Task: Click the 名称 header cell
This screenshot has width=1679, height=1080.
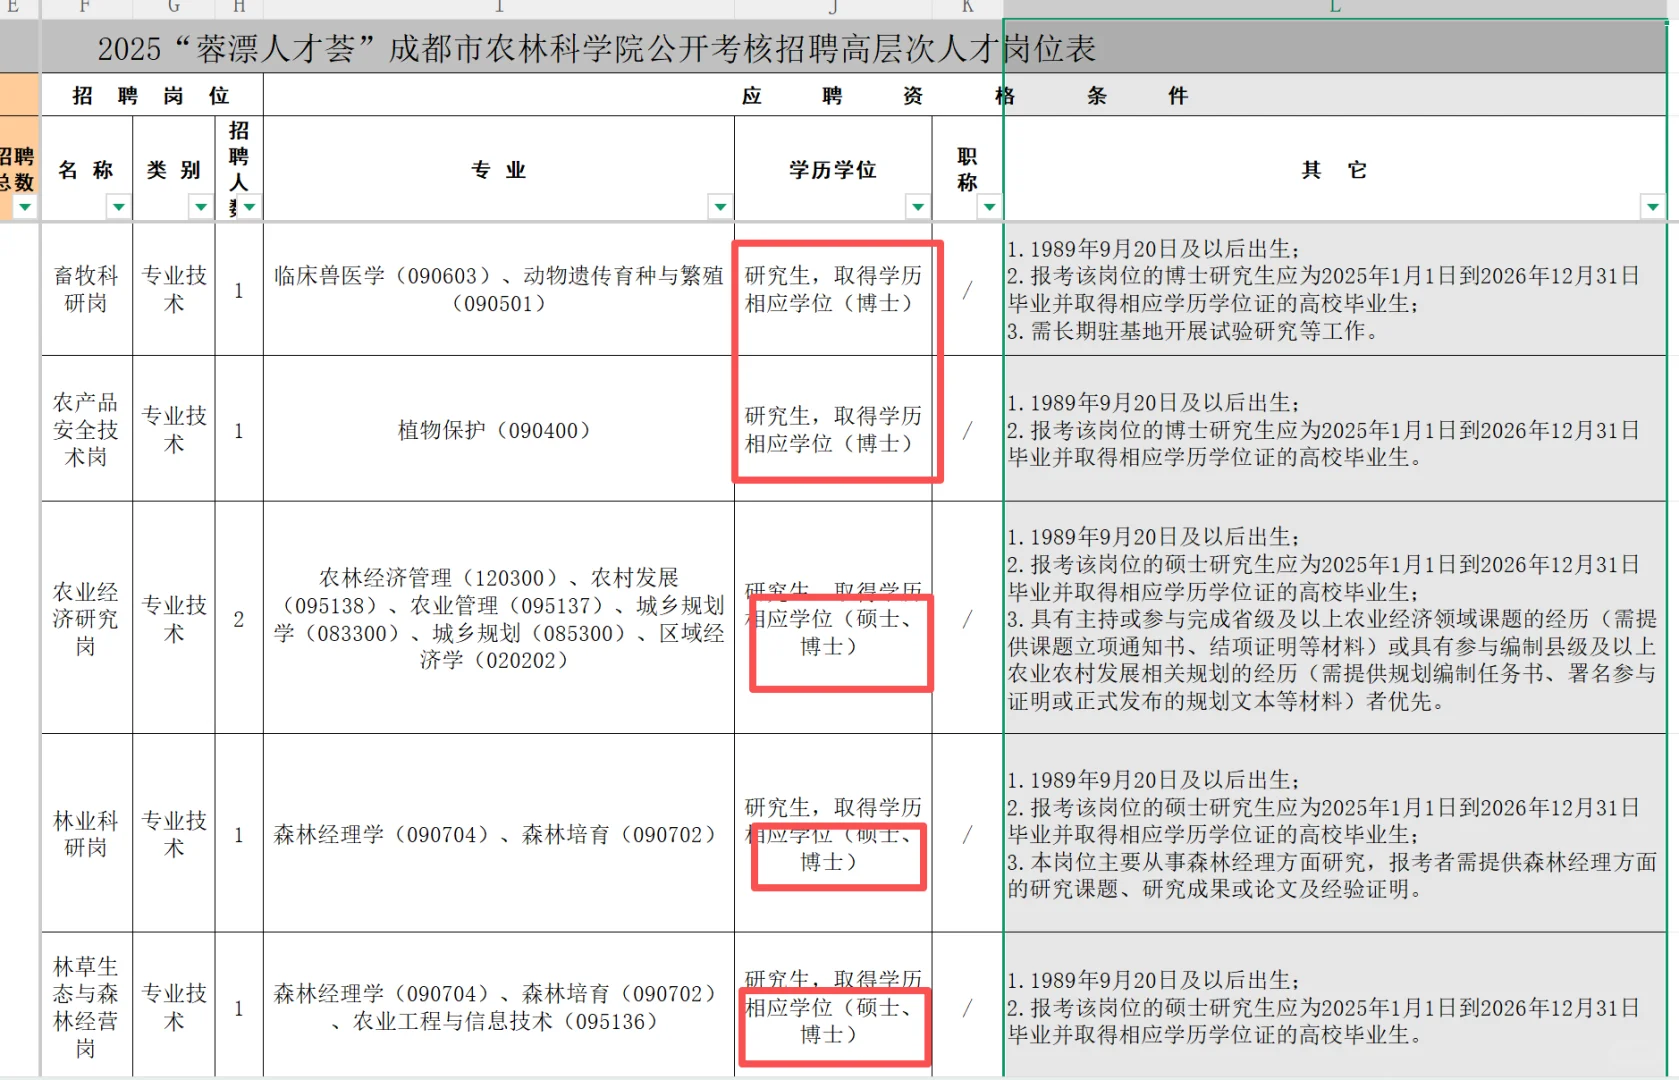Action: (x=87, y=168)
